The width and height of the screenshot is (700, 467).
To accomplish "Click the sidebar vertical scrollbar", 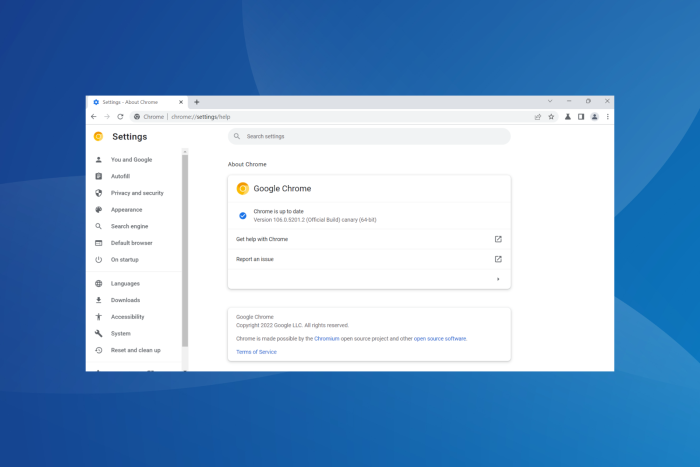I will coord(185,250).
